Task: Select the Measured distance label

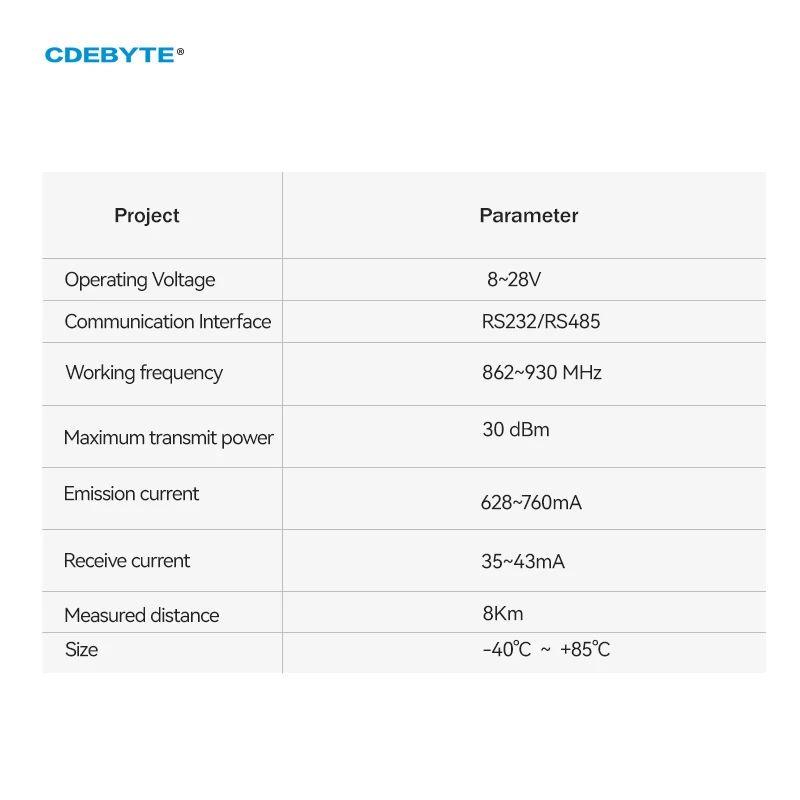Action: 142,616
